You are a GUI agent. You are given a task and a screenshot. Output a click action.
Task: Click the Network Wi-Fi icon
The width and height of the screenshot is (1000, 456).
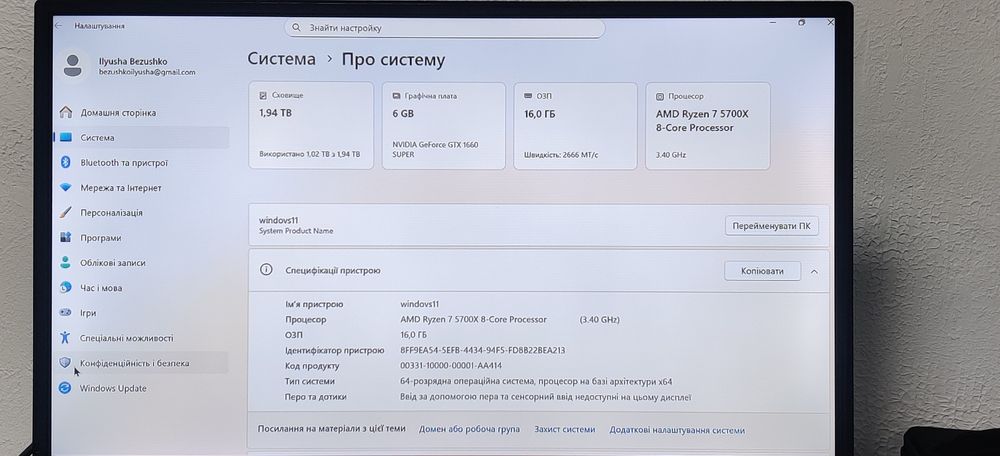point(66,188)
